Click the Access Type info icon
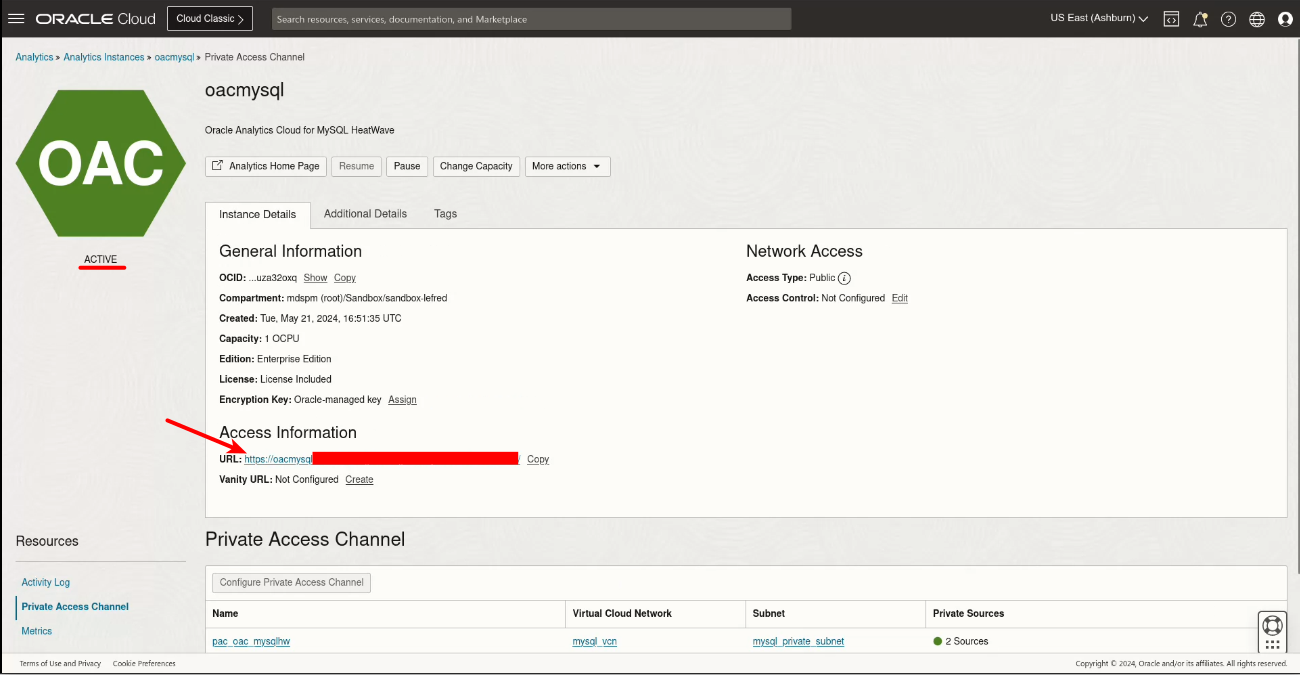This screenshot has width=1300, height=675. [845, 278]
